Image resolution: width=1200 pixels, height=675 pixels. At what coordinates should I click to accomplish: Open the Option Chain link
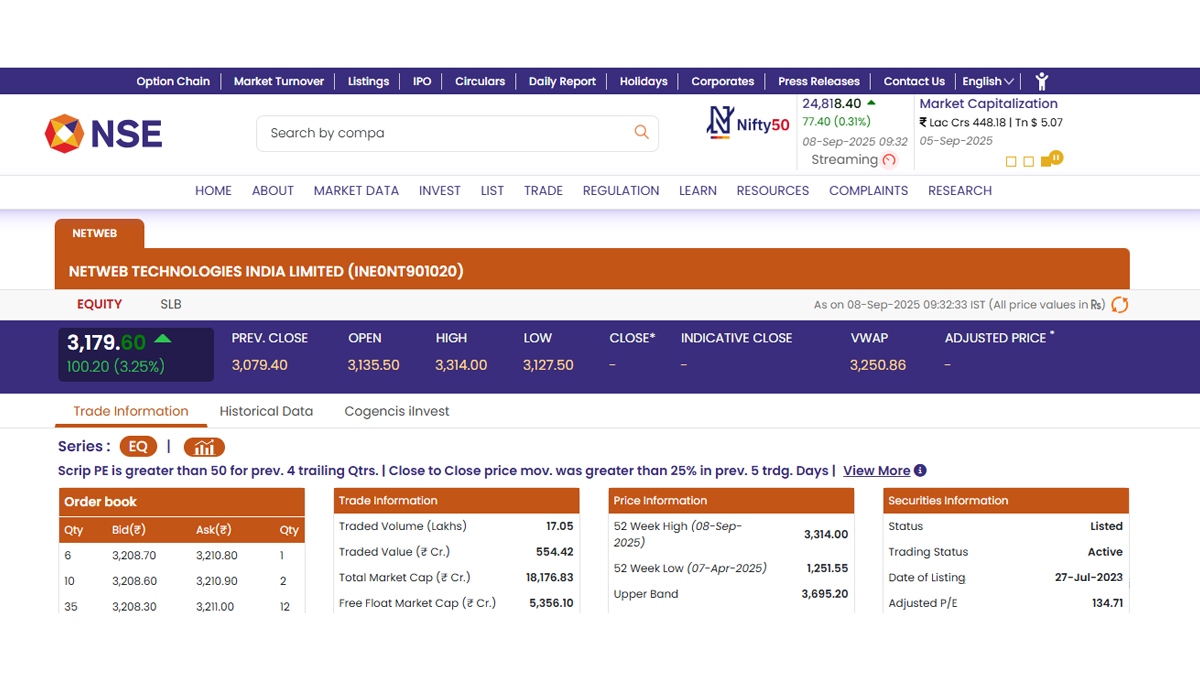(173, 81)
